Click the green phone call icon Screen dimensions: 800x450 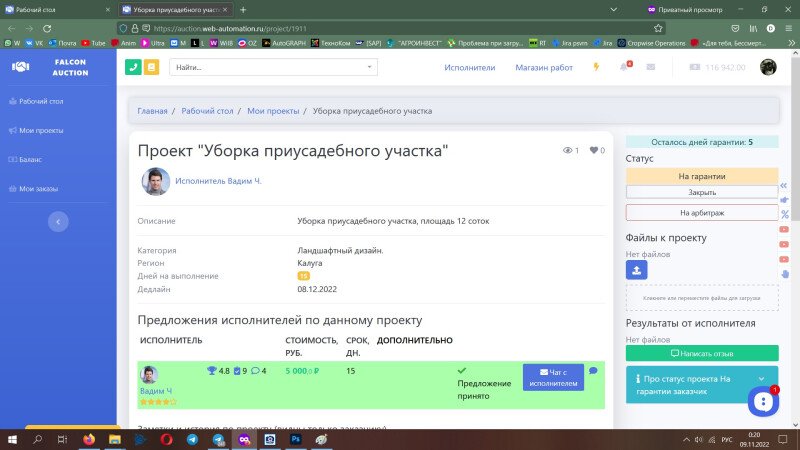coord(133,67)
